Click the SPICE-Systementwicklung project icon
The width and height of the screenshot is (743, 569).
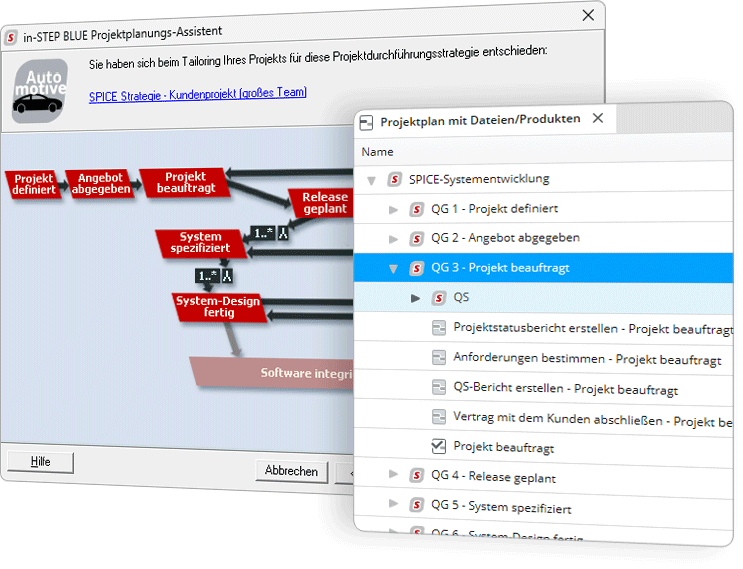tap(394, 180)
